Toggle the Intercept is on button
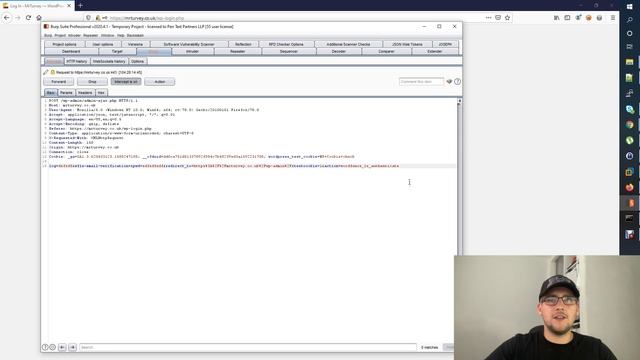Viewport: 640px width, 360px height. (126, 82)
